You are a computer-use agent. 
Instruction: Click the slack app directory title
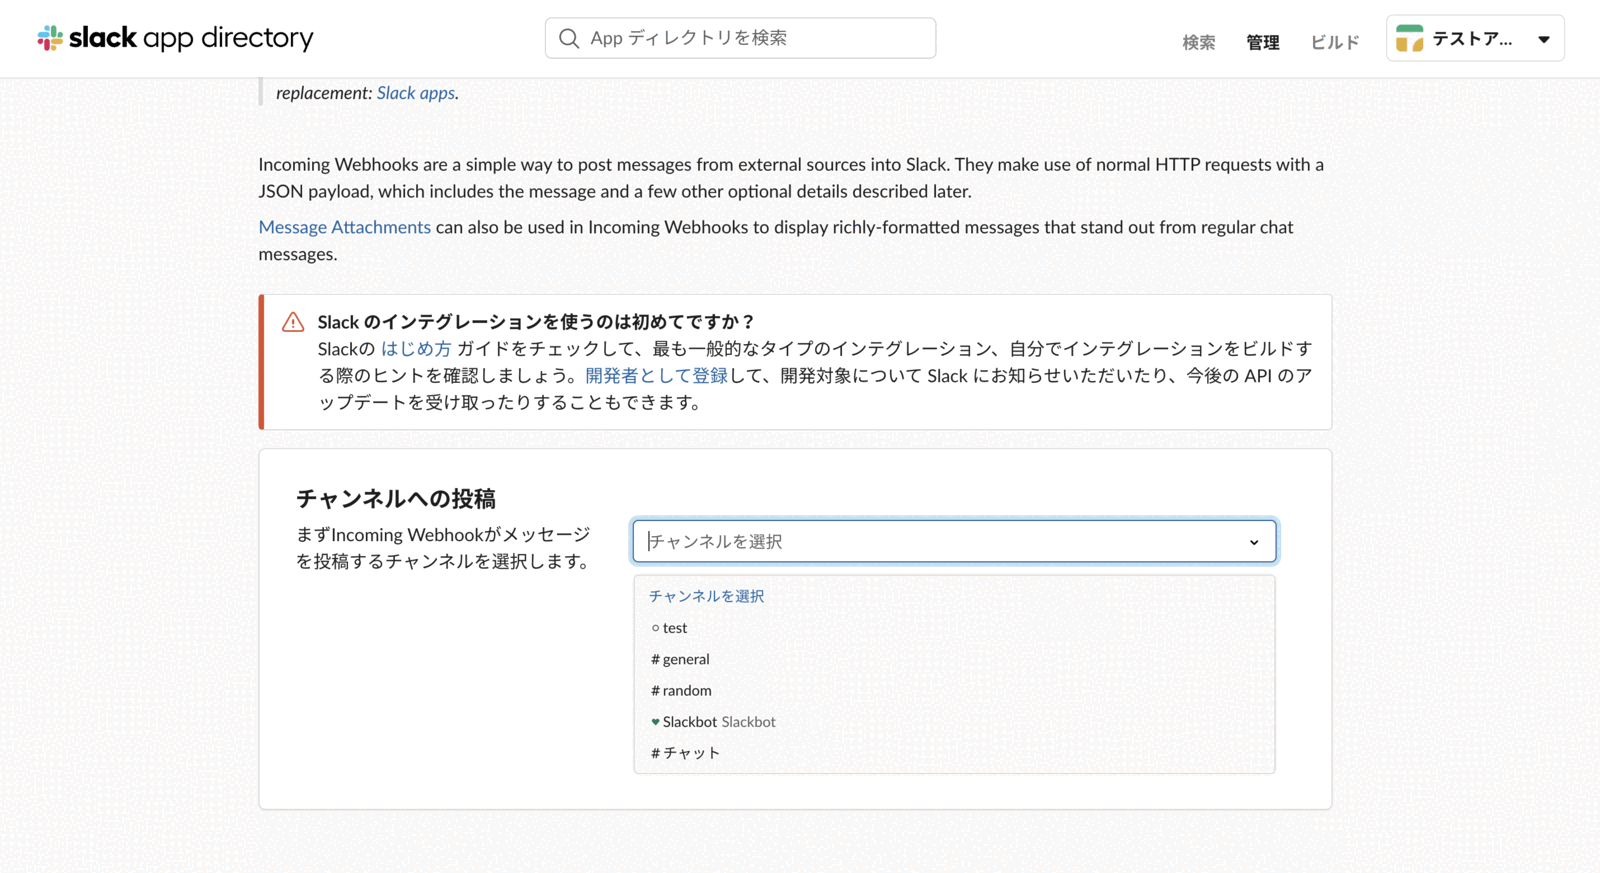click(191, 38)
